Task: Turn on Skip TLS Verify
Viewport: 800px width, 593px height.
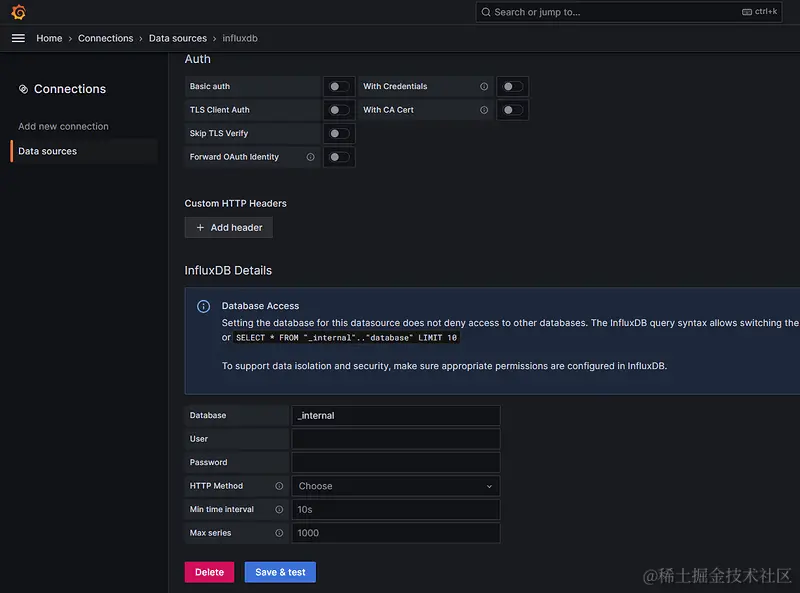Action: [340, 134]
